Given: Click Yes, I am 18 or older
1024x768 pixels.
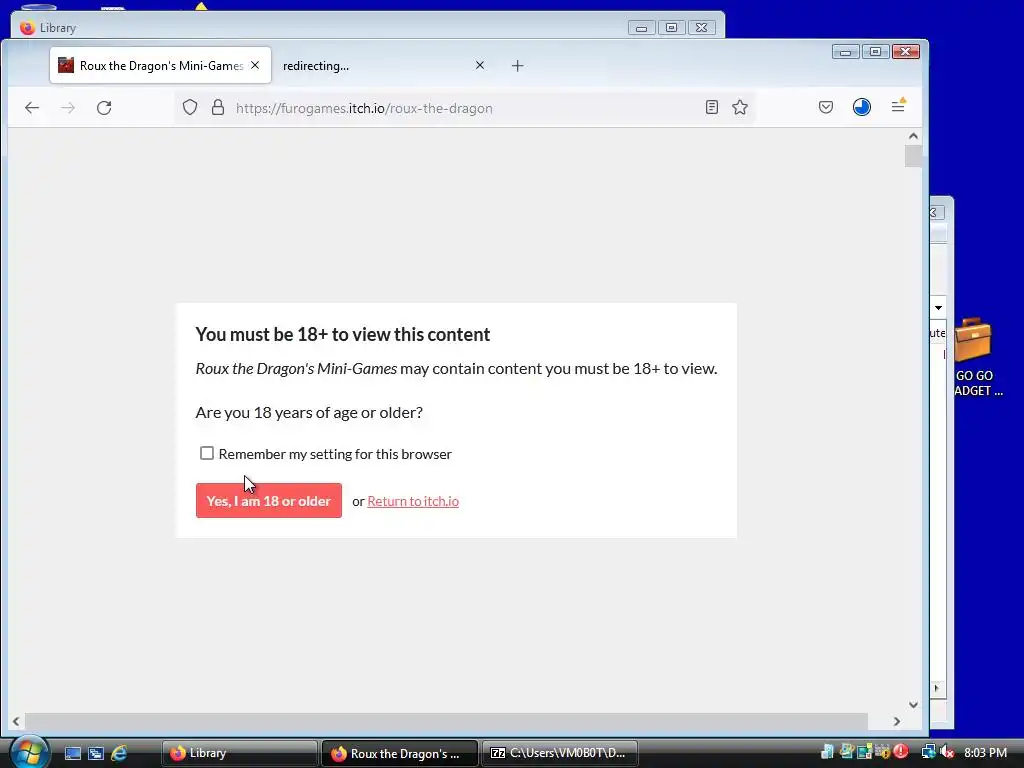Looking at the screenshot, I should tap(268, 501).
